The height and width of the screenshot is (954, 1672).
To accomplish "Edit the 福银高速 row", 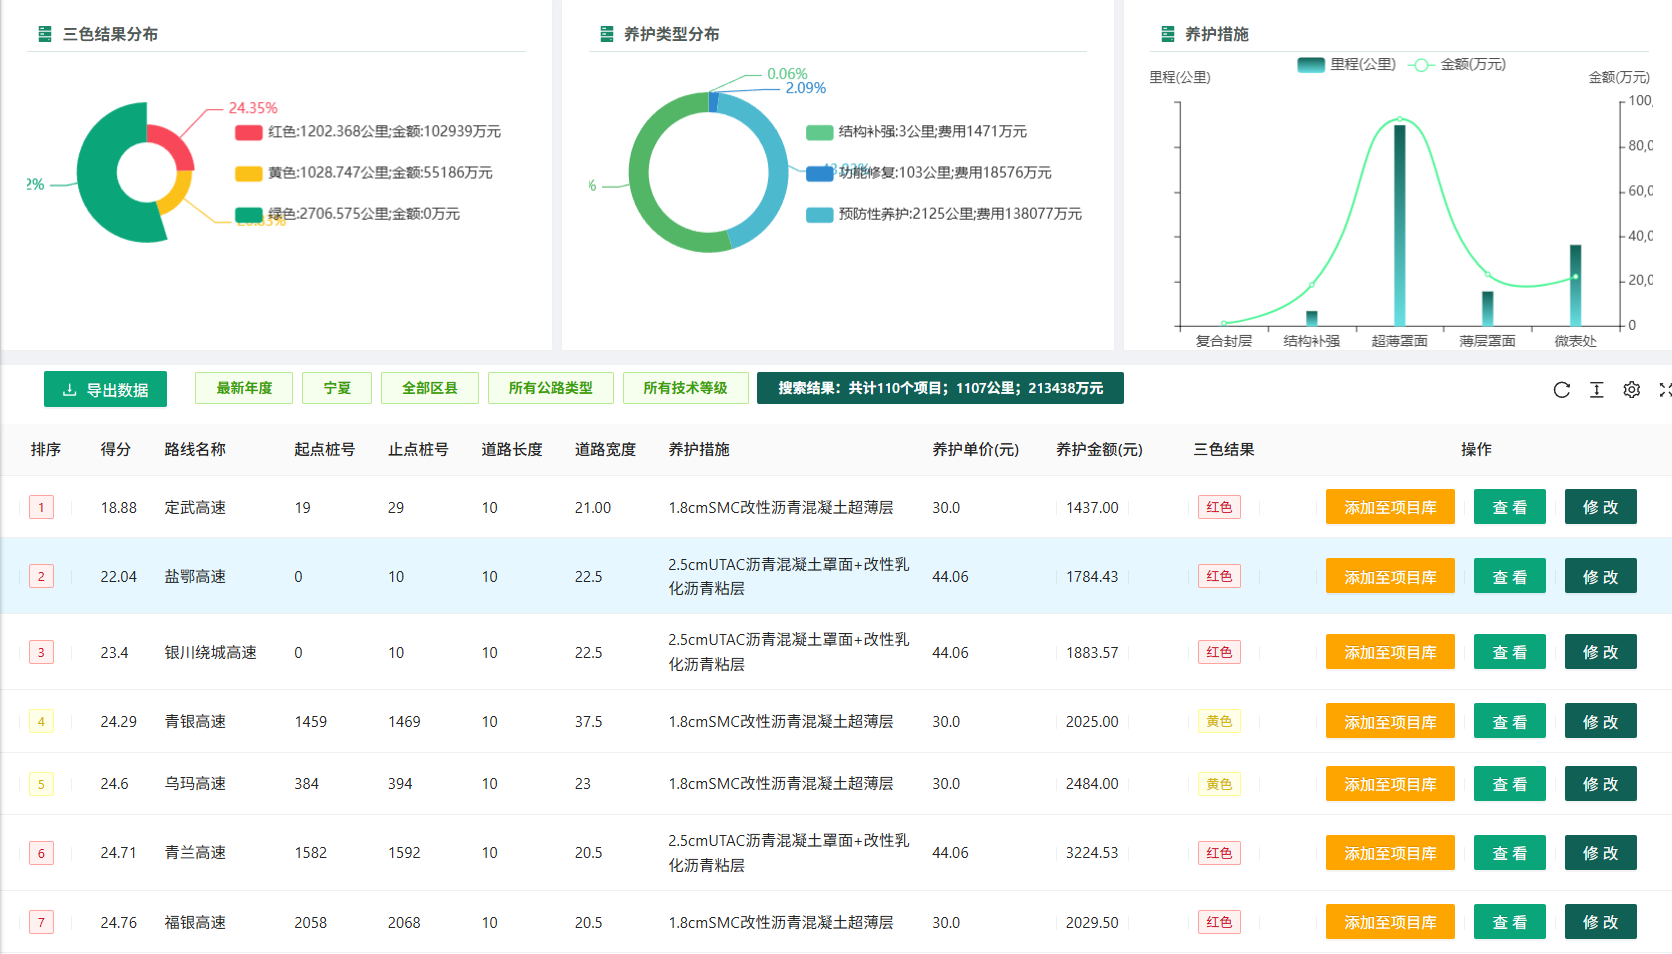I will [x=1601, y=922].
